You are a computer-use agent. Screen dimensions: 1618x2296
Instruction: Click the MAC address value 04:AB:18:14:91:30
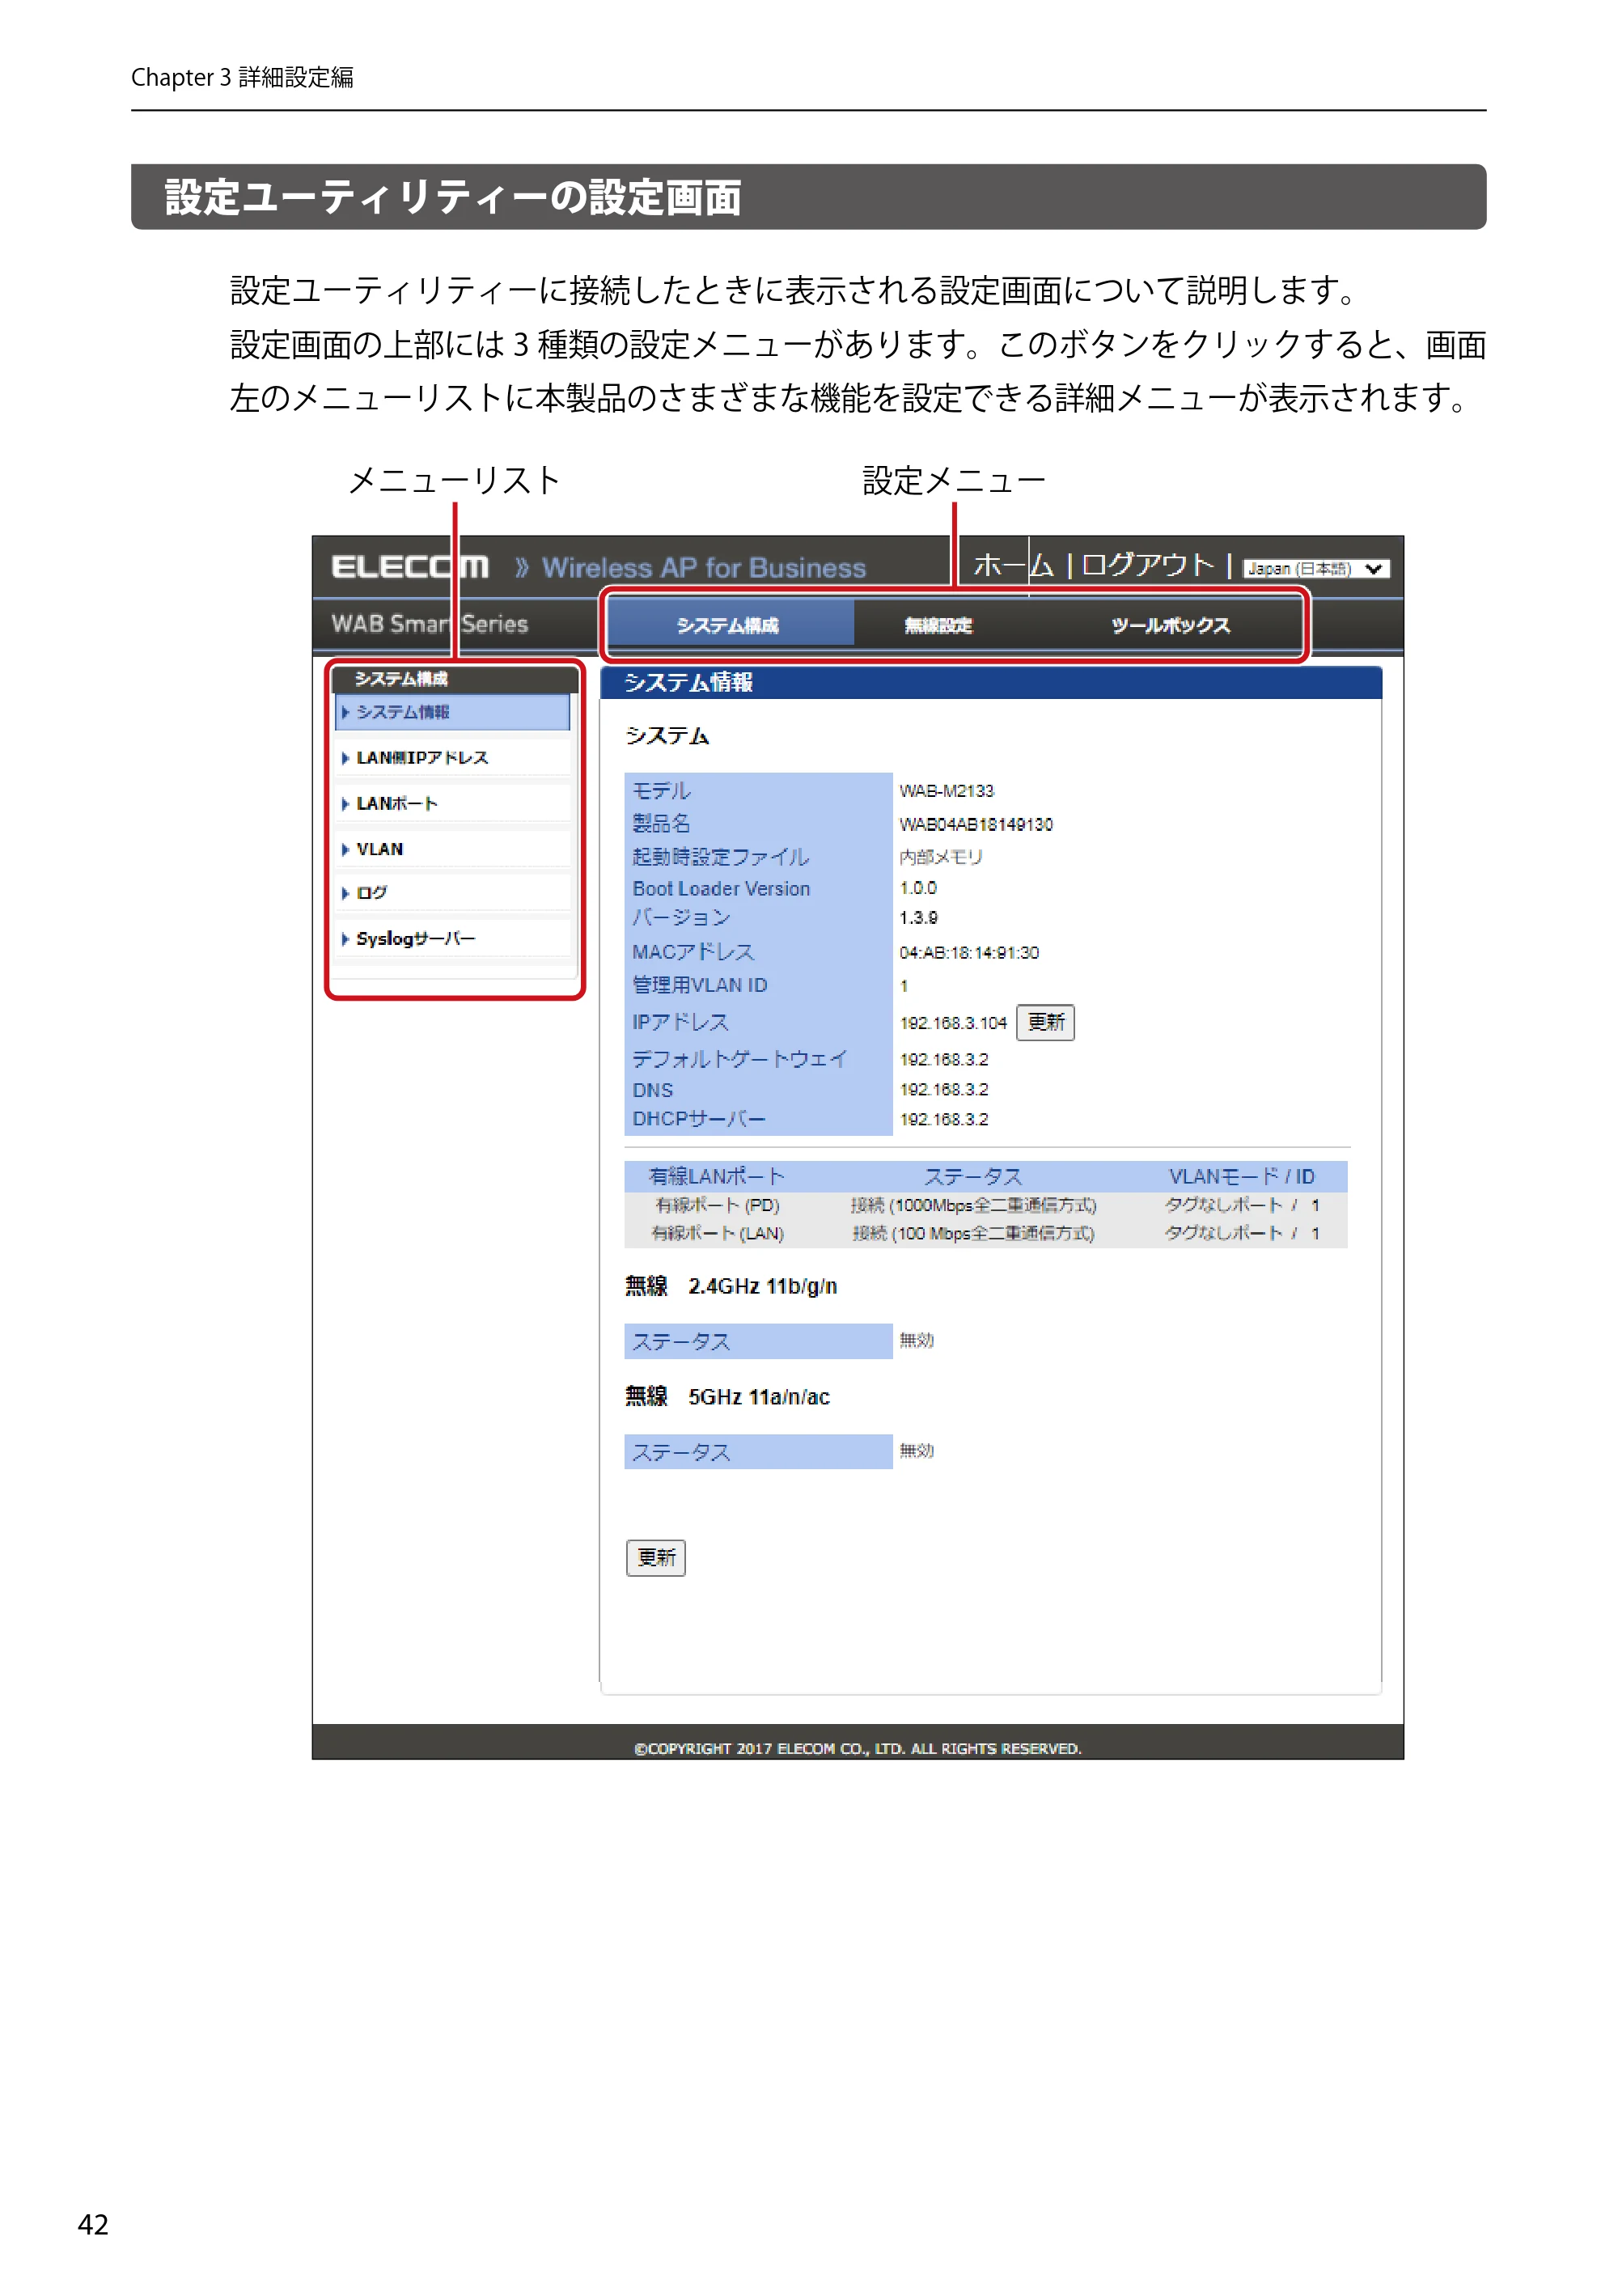968,952
